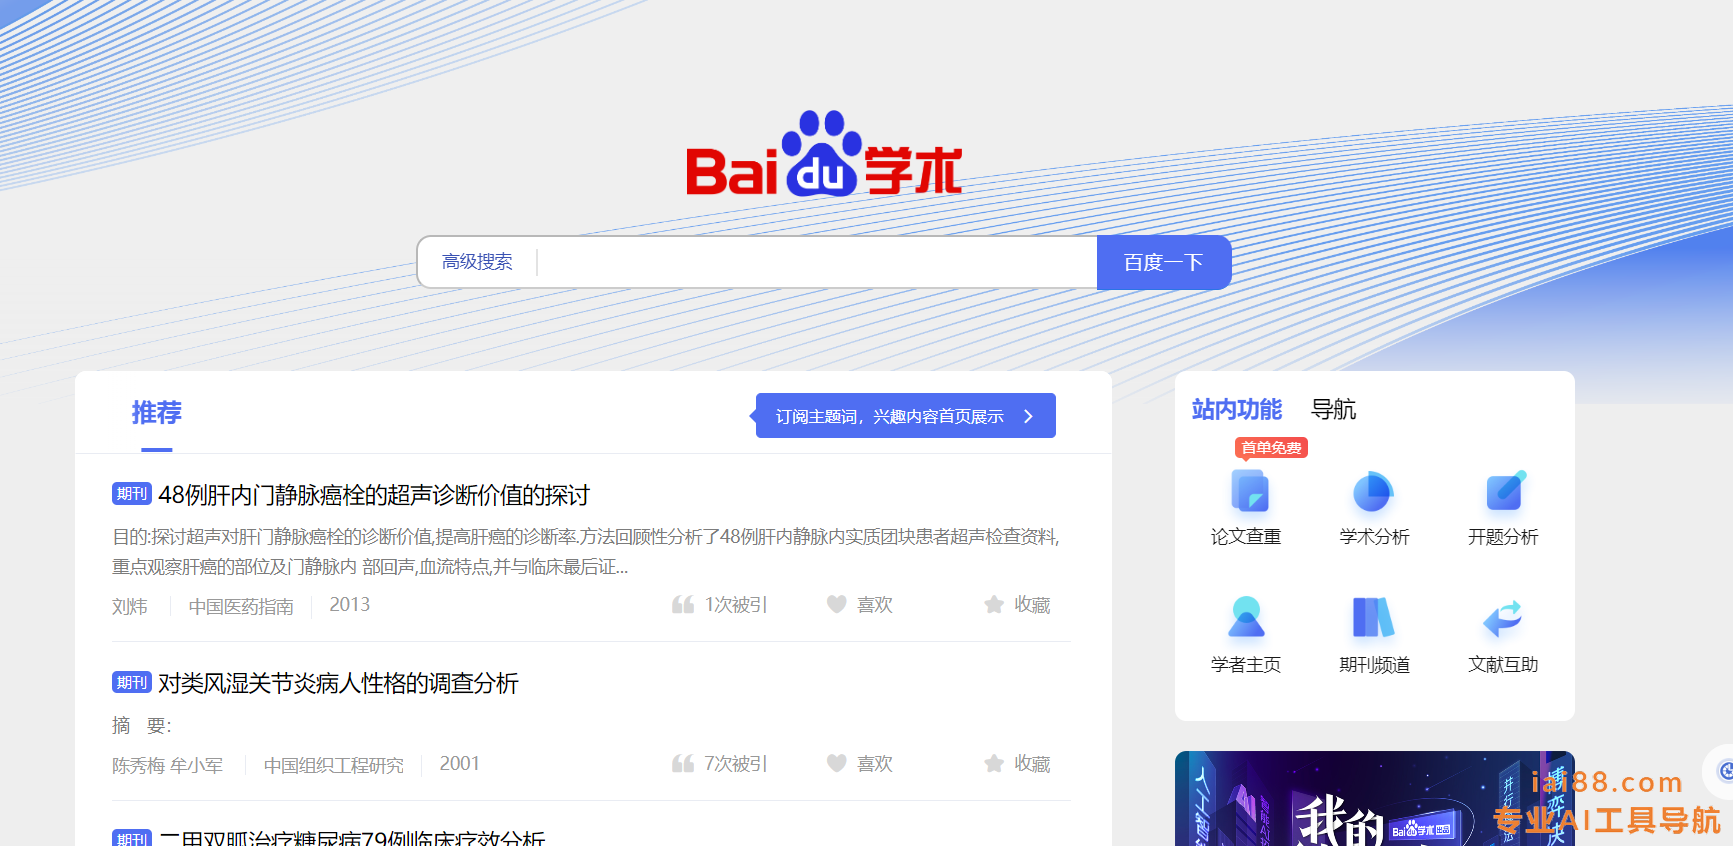1733x846 pixels.
Task: Click the heart icon on the 对类风湿关节炎 article
Action: (x=837, y=763)
